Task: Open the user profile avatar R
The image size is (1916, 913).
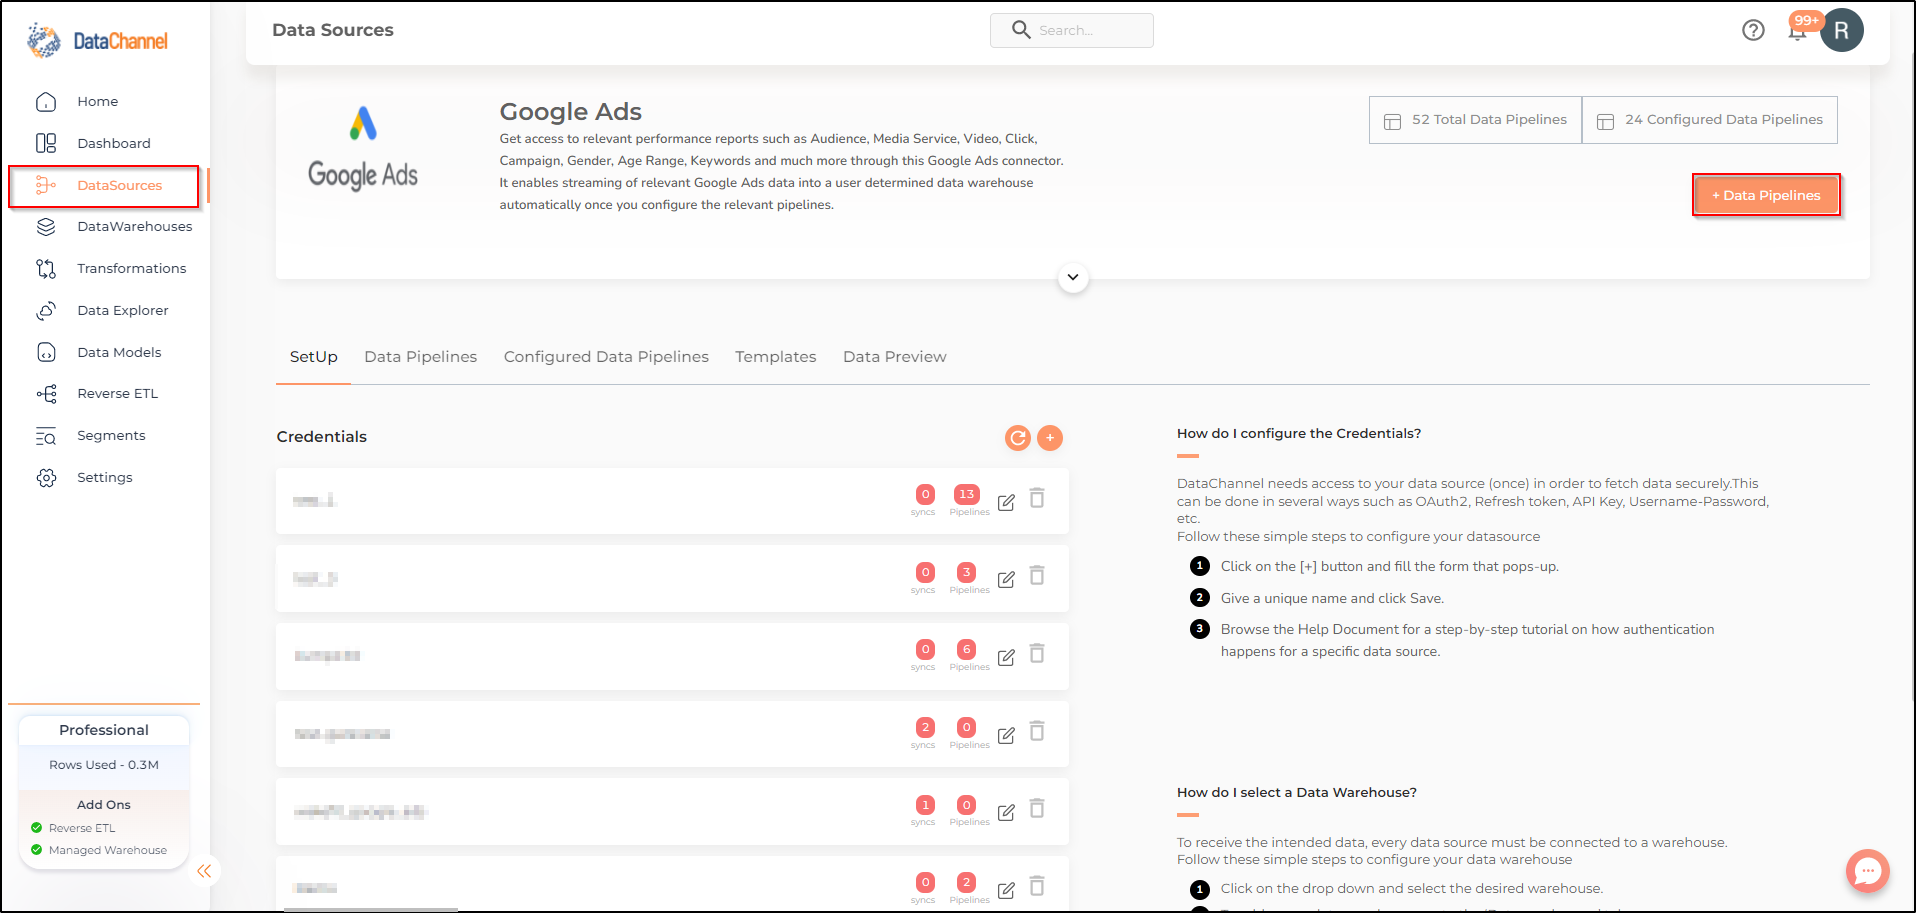Action: pos(1842,30)
